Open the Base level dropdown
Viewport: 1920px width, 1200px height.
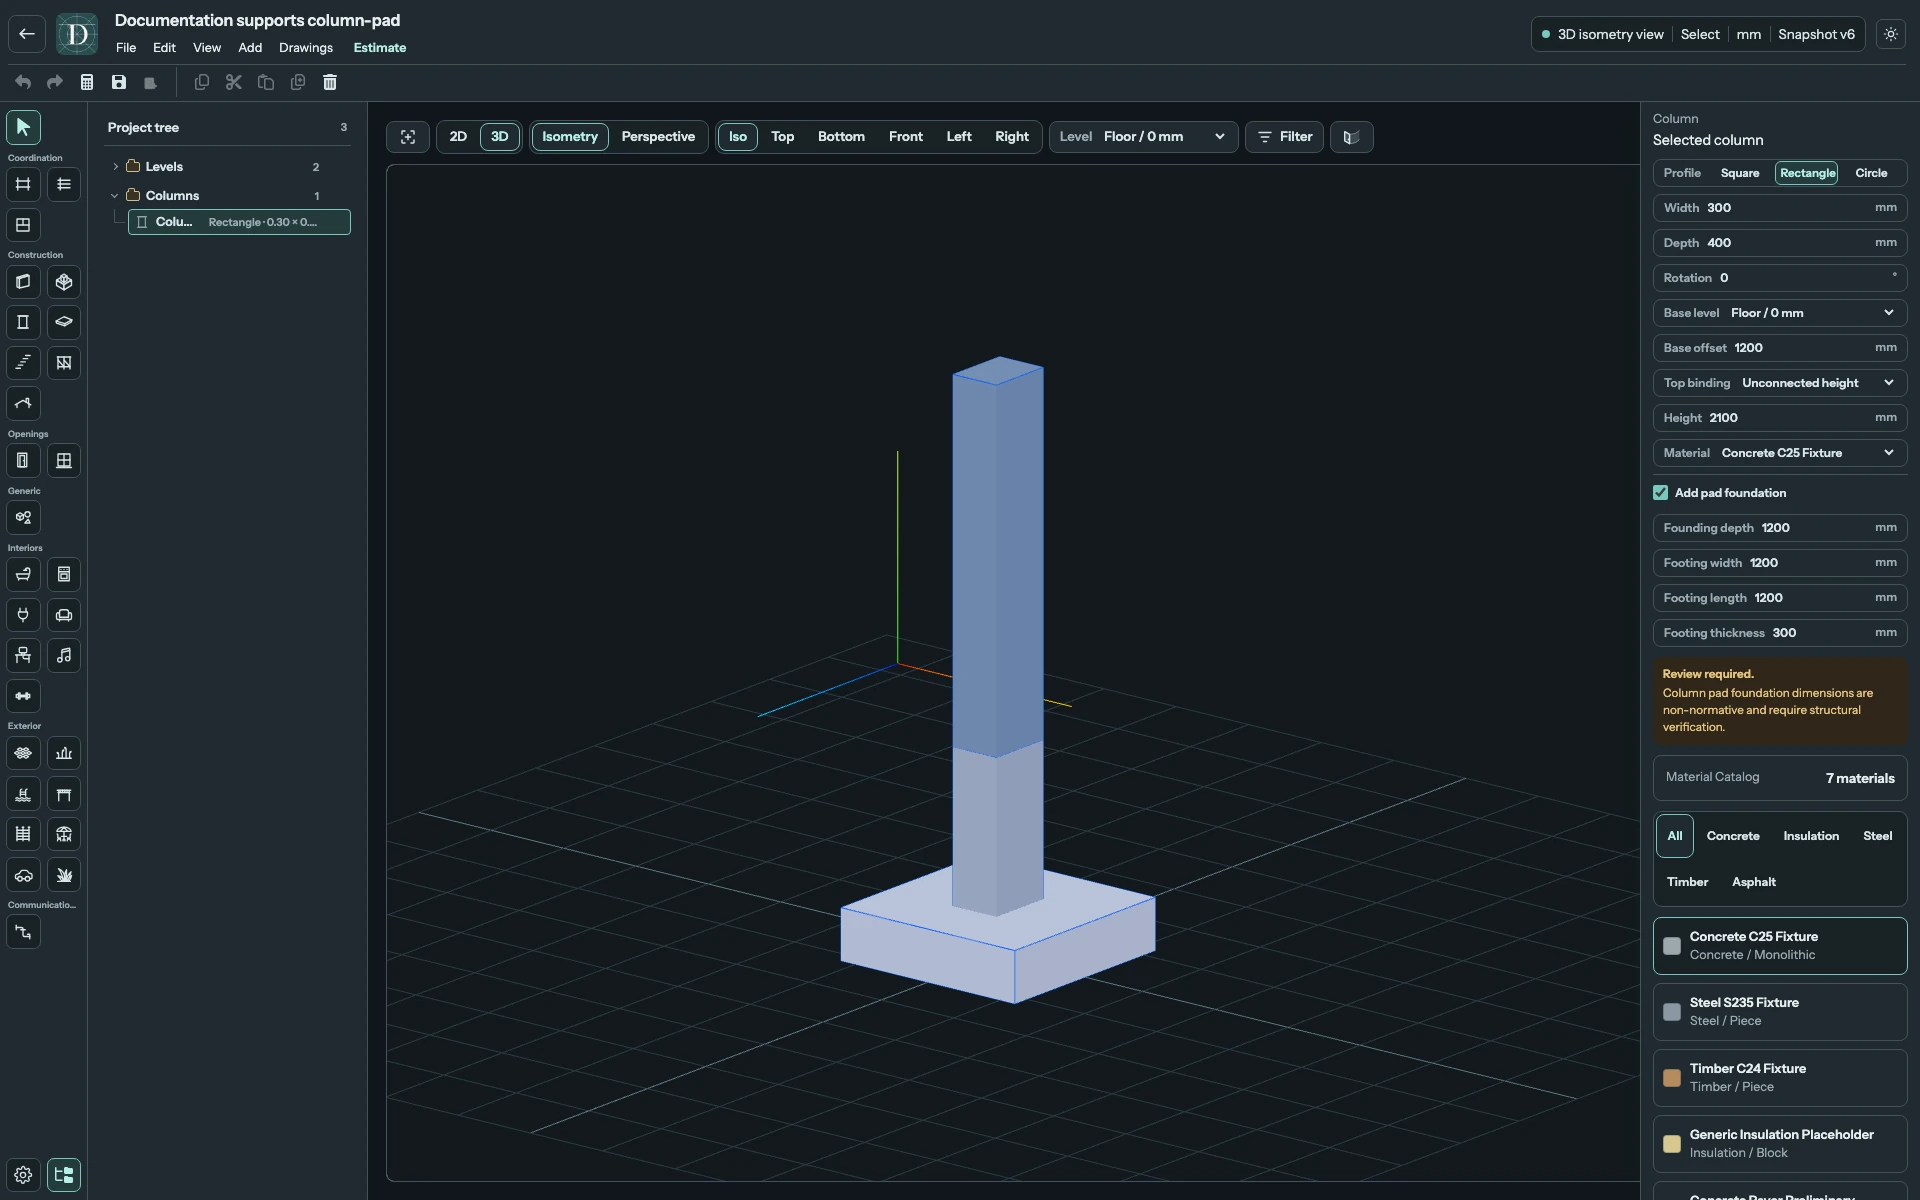click(1780, 313)
